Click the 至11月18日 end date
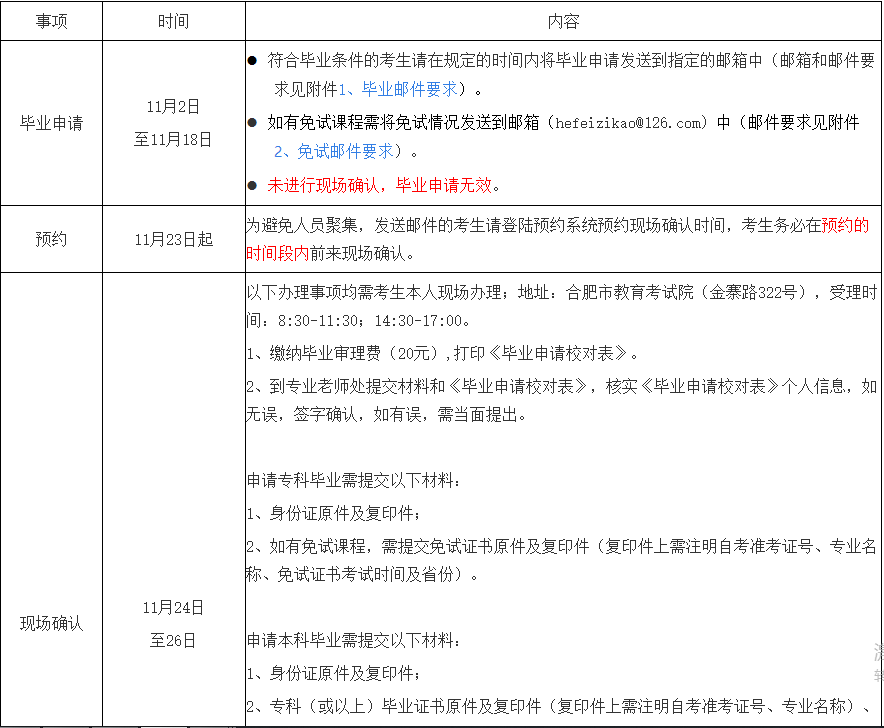The width and height of the screenshot is (884, 728). point(173,140)
